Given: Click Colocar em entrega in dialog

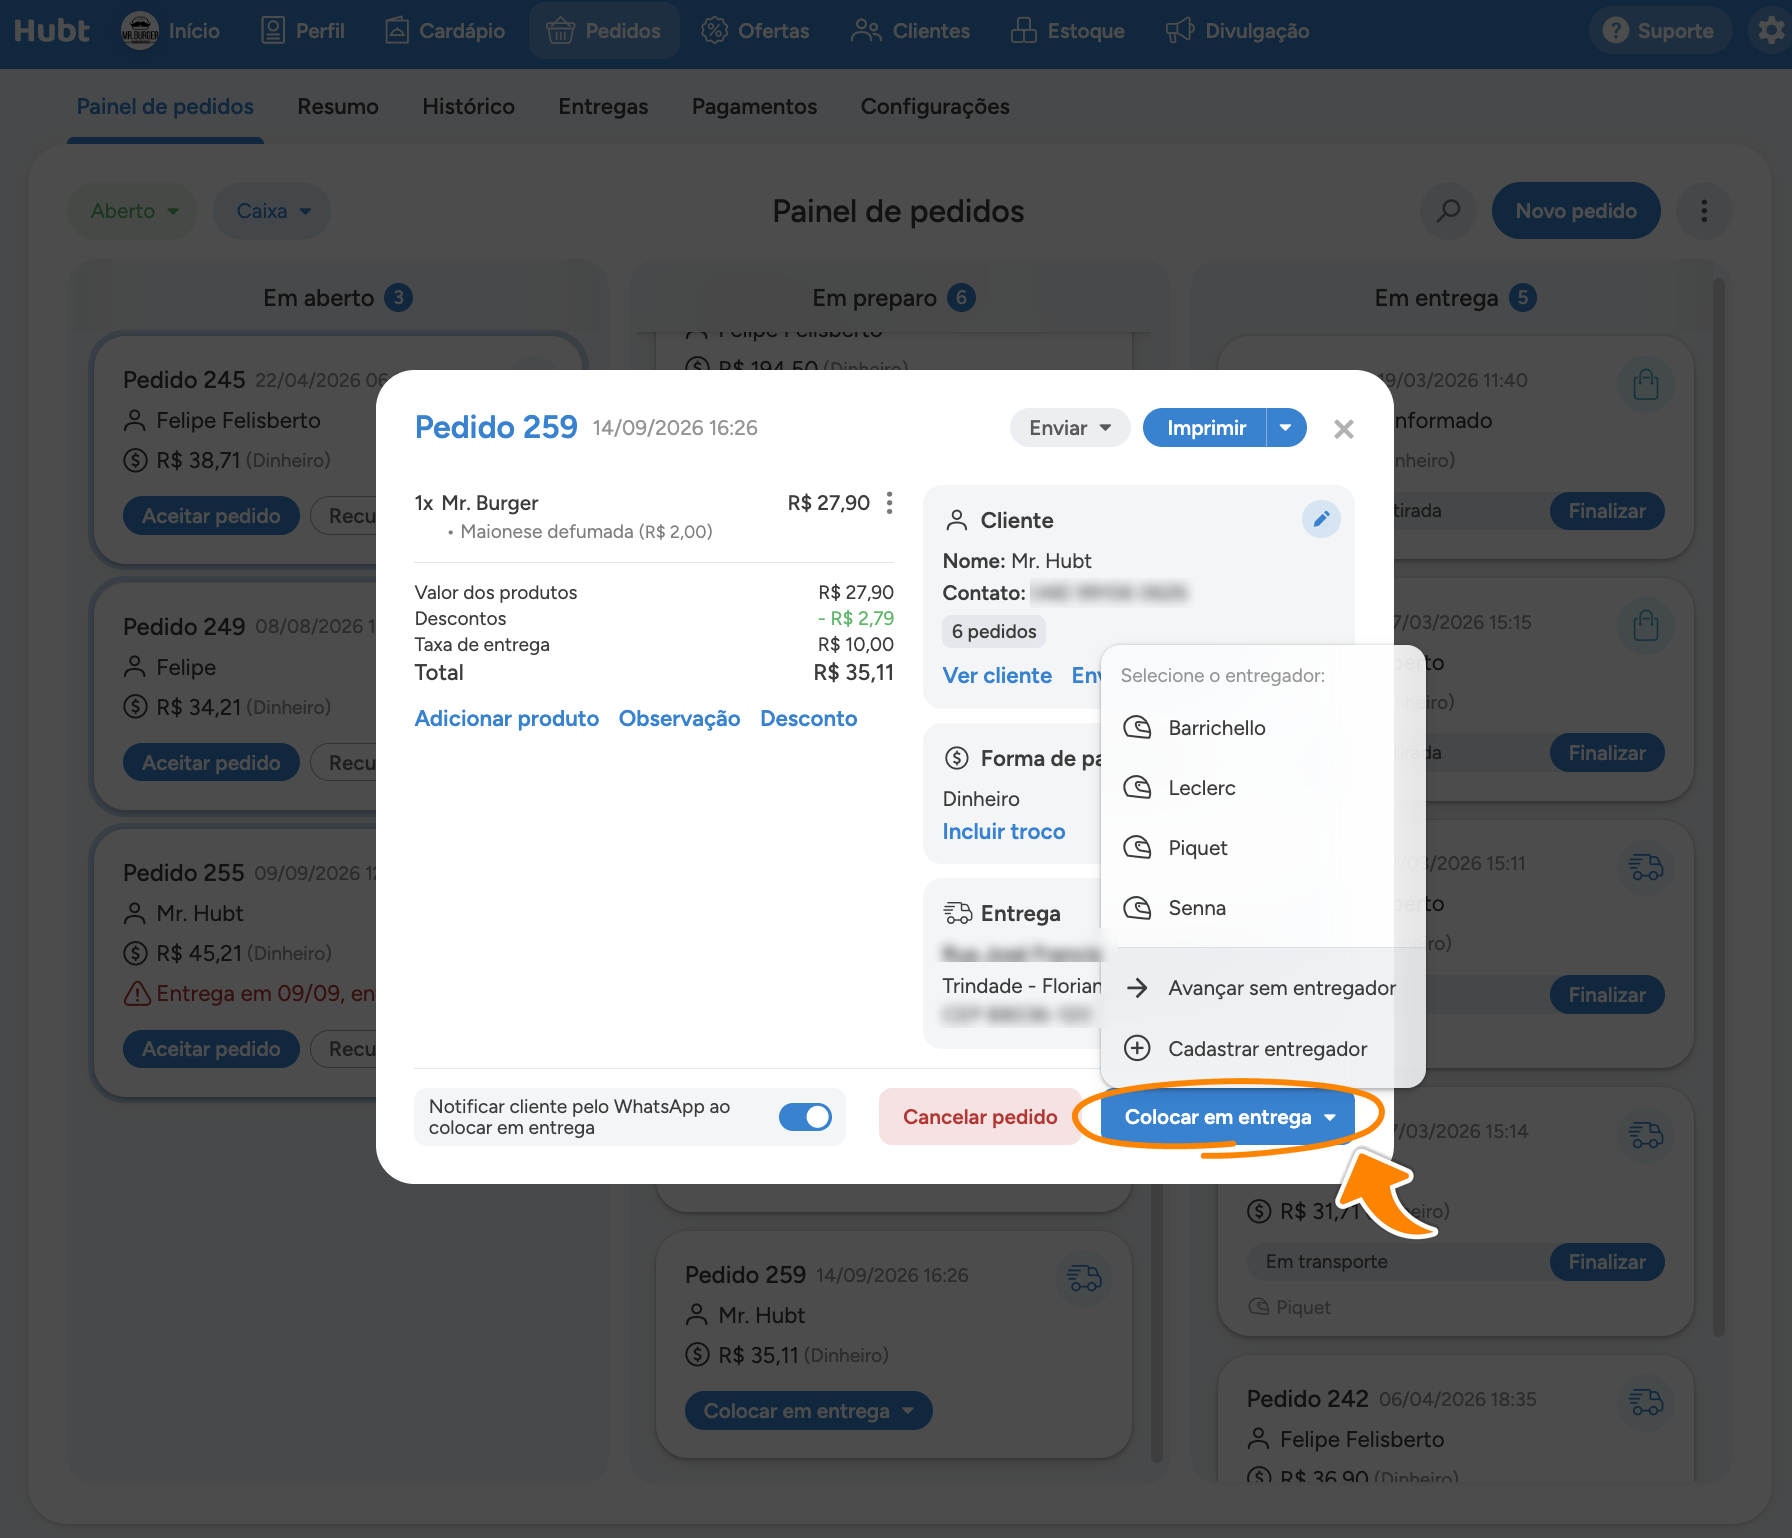Looking at the screenshot, I should click(1228, 1117).
